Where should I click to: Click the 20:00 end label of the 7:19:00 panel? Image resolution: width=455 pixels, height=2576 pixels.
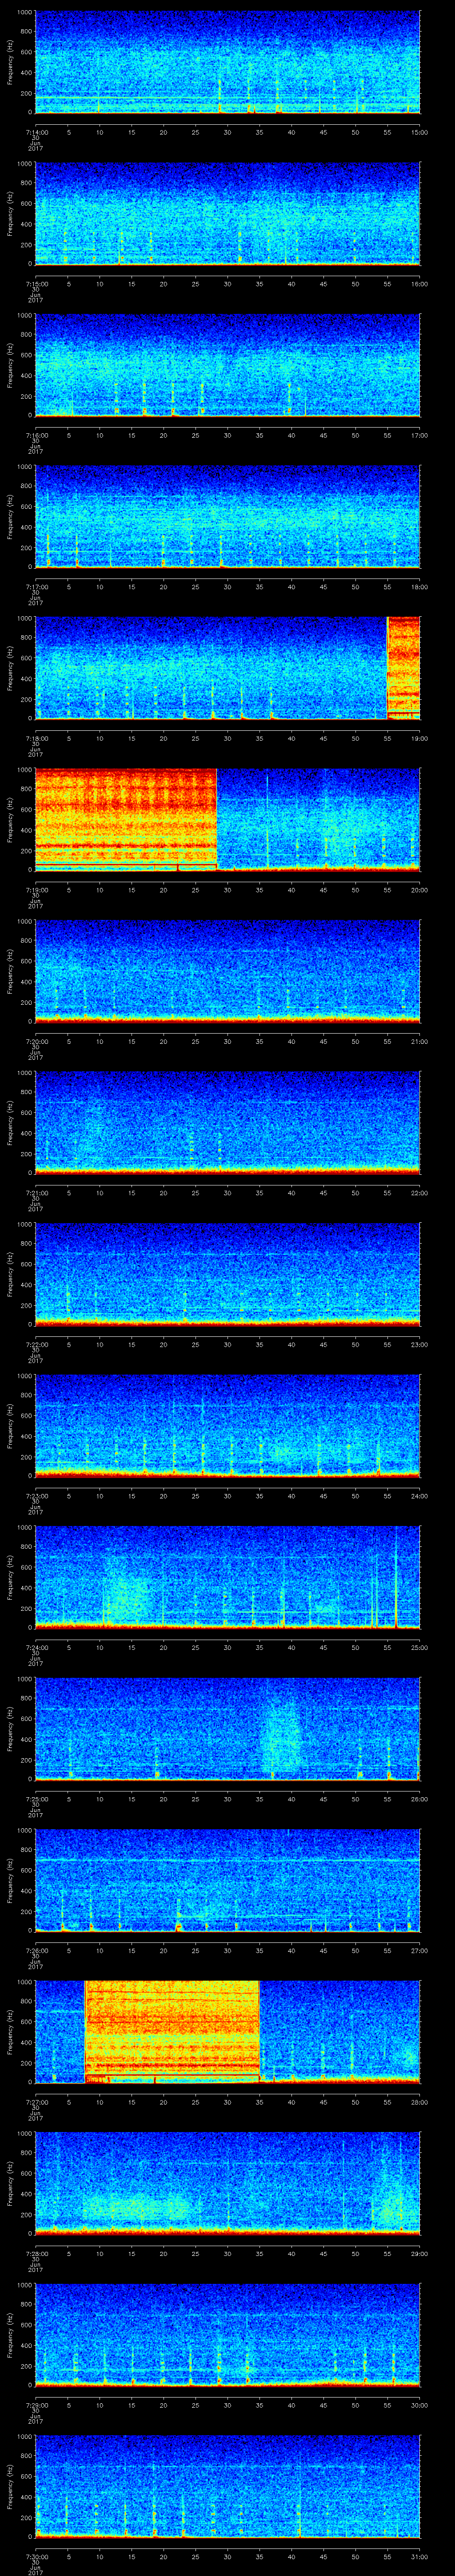coord(419,890)
